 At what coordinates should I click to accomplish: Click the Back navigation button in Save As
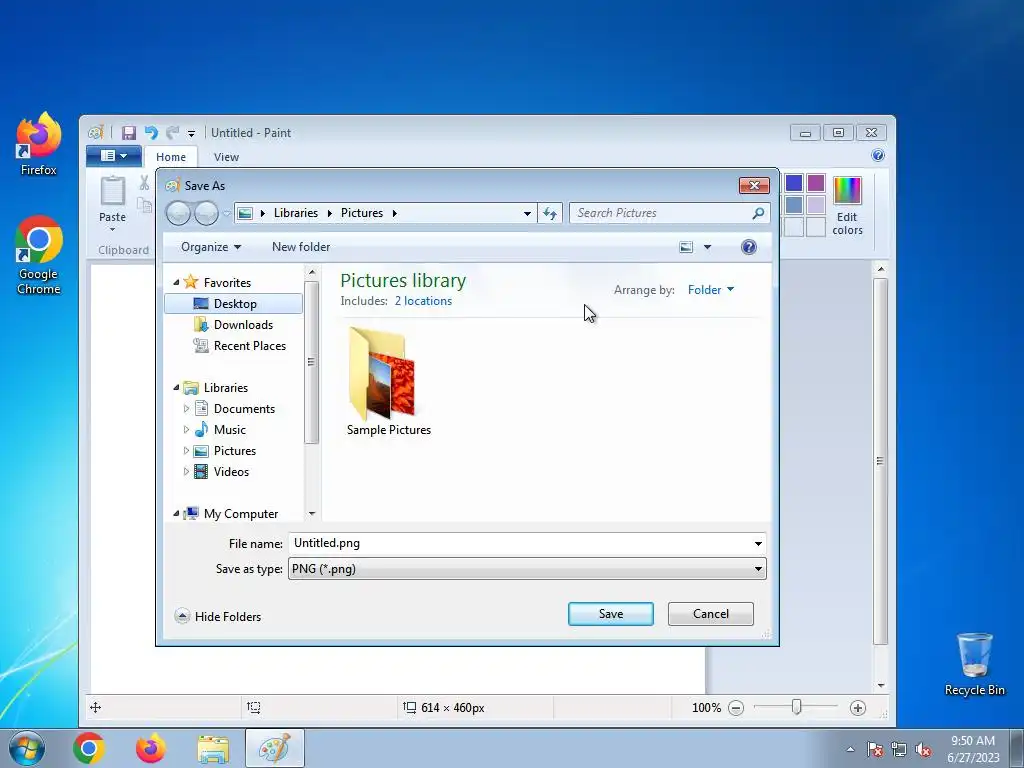[178, 213]
